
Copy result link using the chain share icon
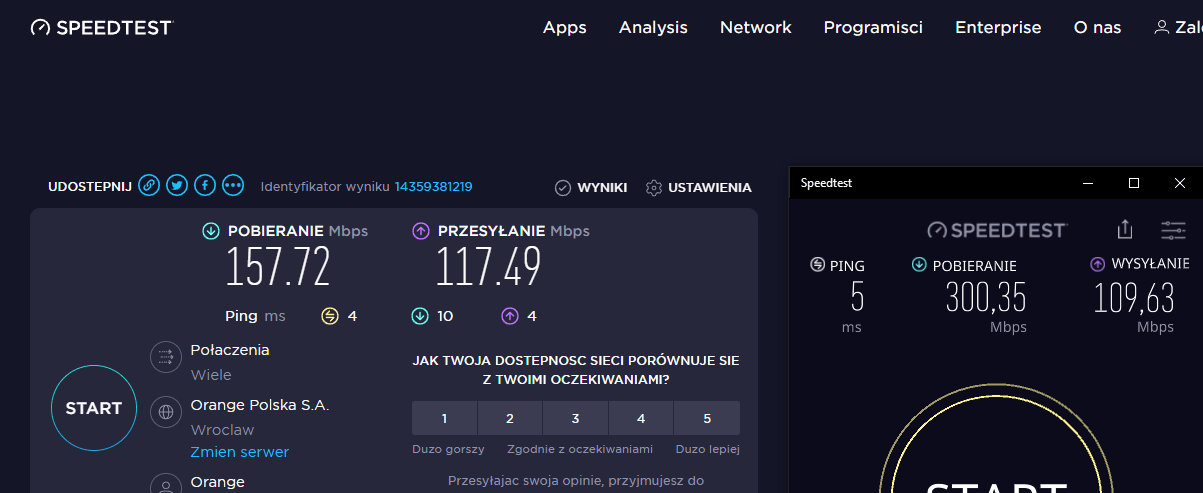click(x=149, y=185)
